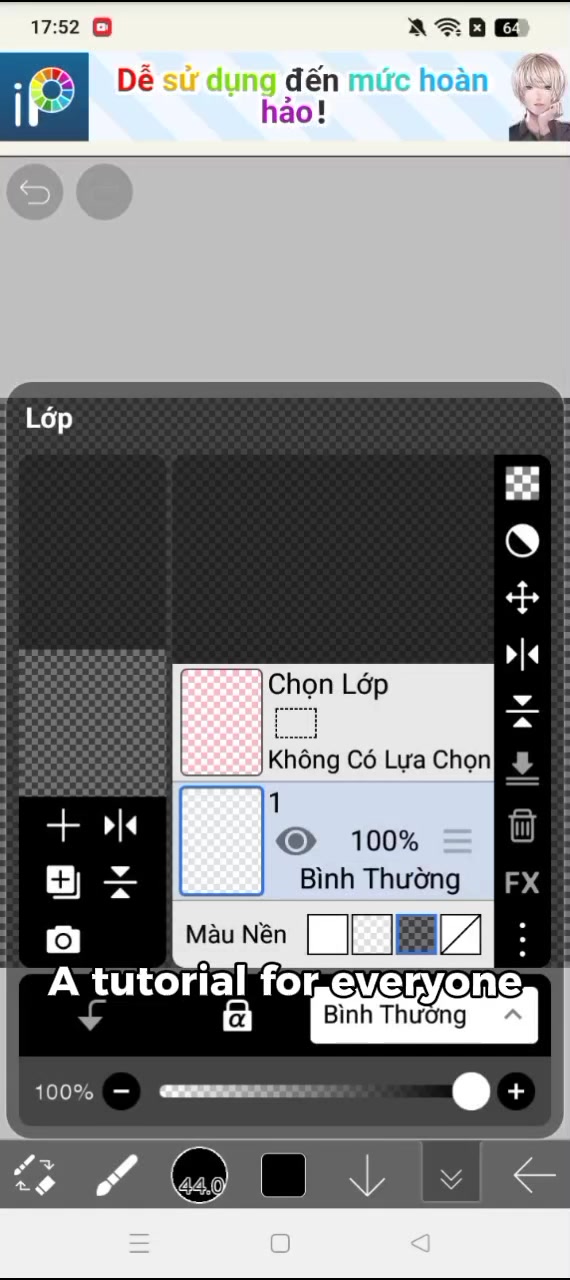The height and width of the screenshot is (1280, 570).
Task: Select the Brush tool in bottom toolbar
Action: (117, 1175)
